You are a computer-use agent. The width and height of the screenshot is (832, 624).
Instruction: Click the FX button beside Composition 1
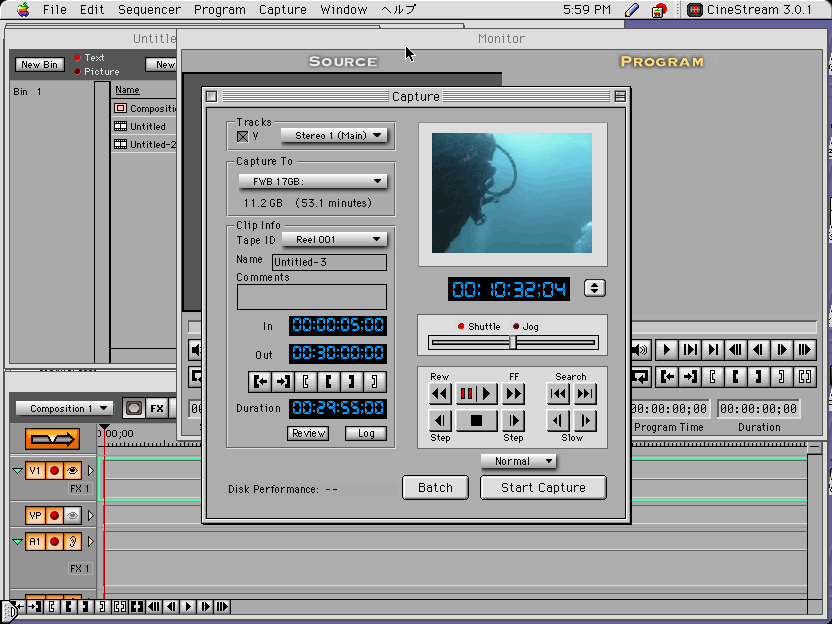tap(157, 408)
